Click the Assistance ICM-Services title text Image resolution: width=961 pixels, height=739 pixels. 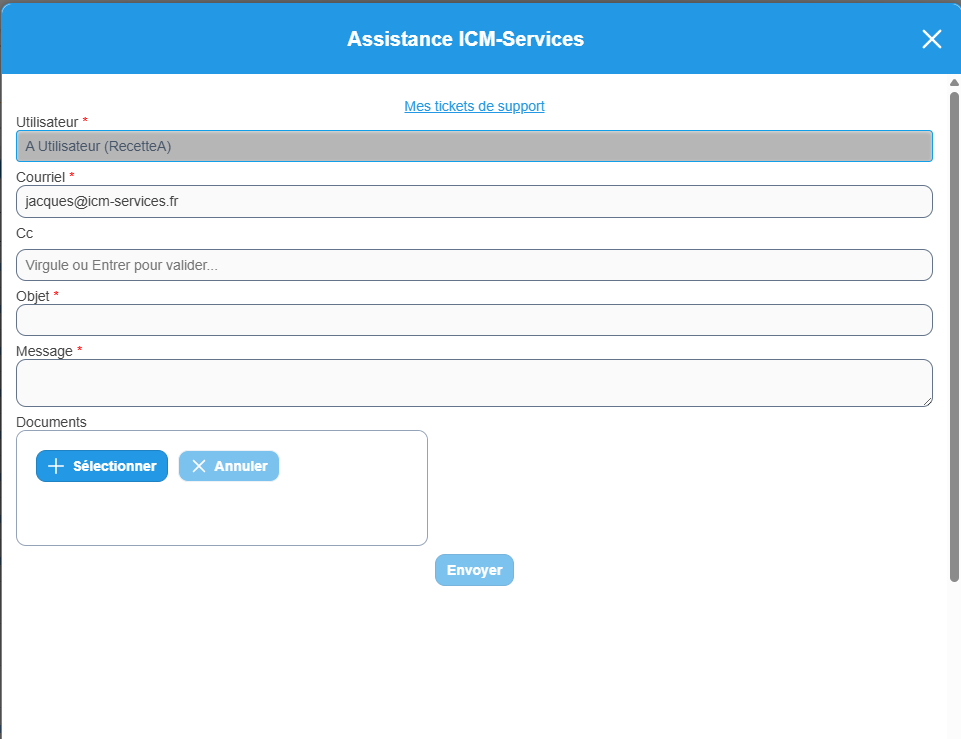466,39
